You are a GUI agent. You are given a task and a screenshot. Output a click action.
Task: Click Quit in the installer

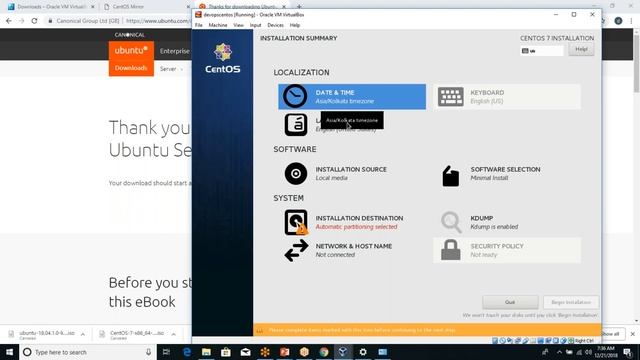click(510, 302)
